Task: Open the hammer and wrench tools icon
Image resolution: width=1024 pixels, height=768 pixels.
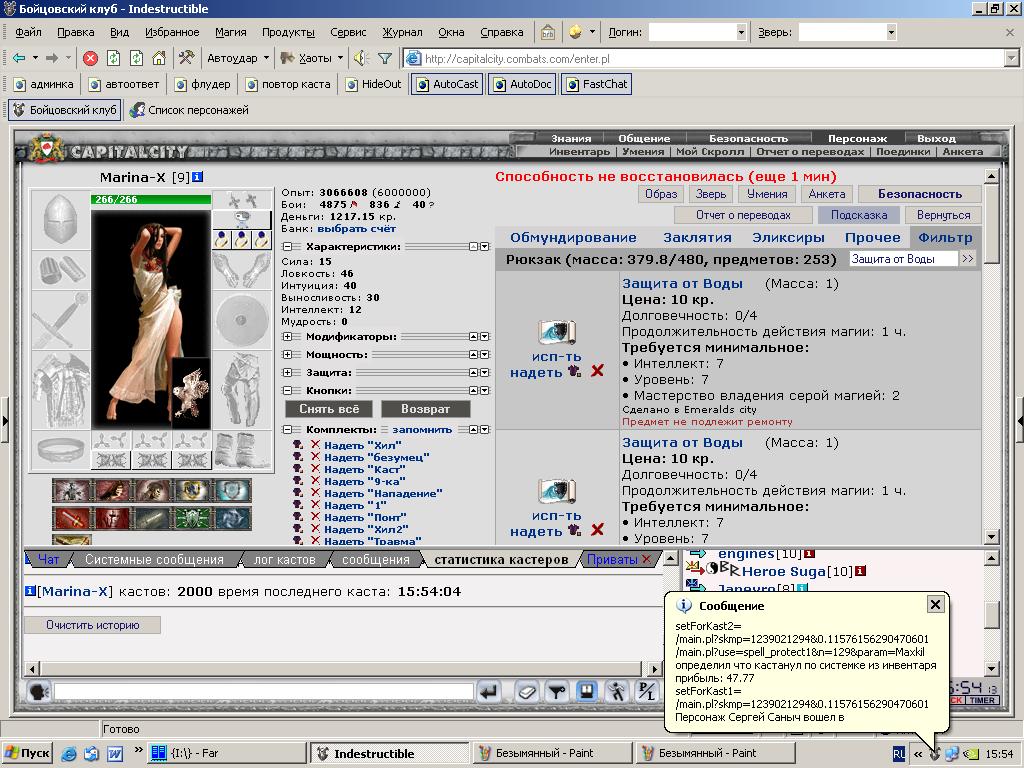Action: (186, 58)
